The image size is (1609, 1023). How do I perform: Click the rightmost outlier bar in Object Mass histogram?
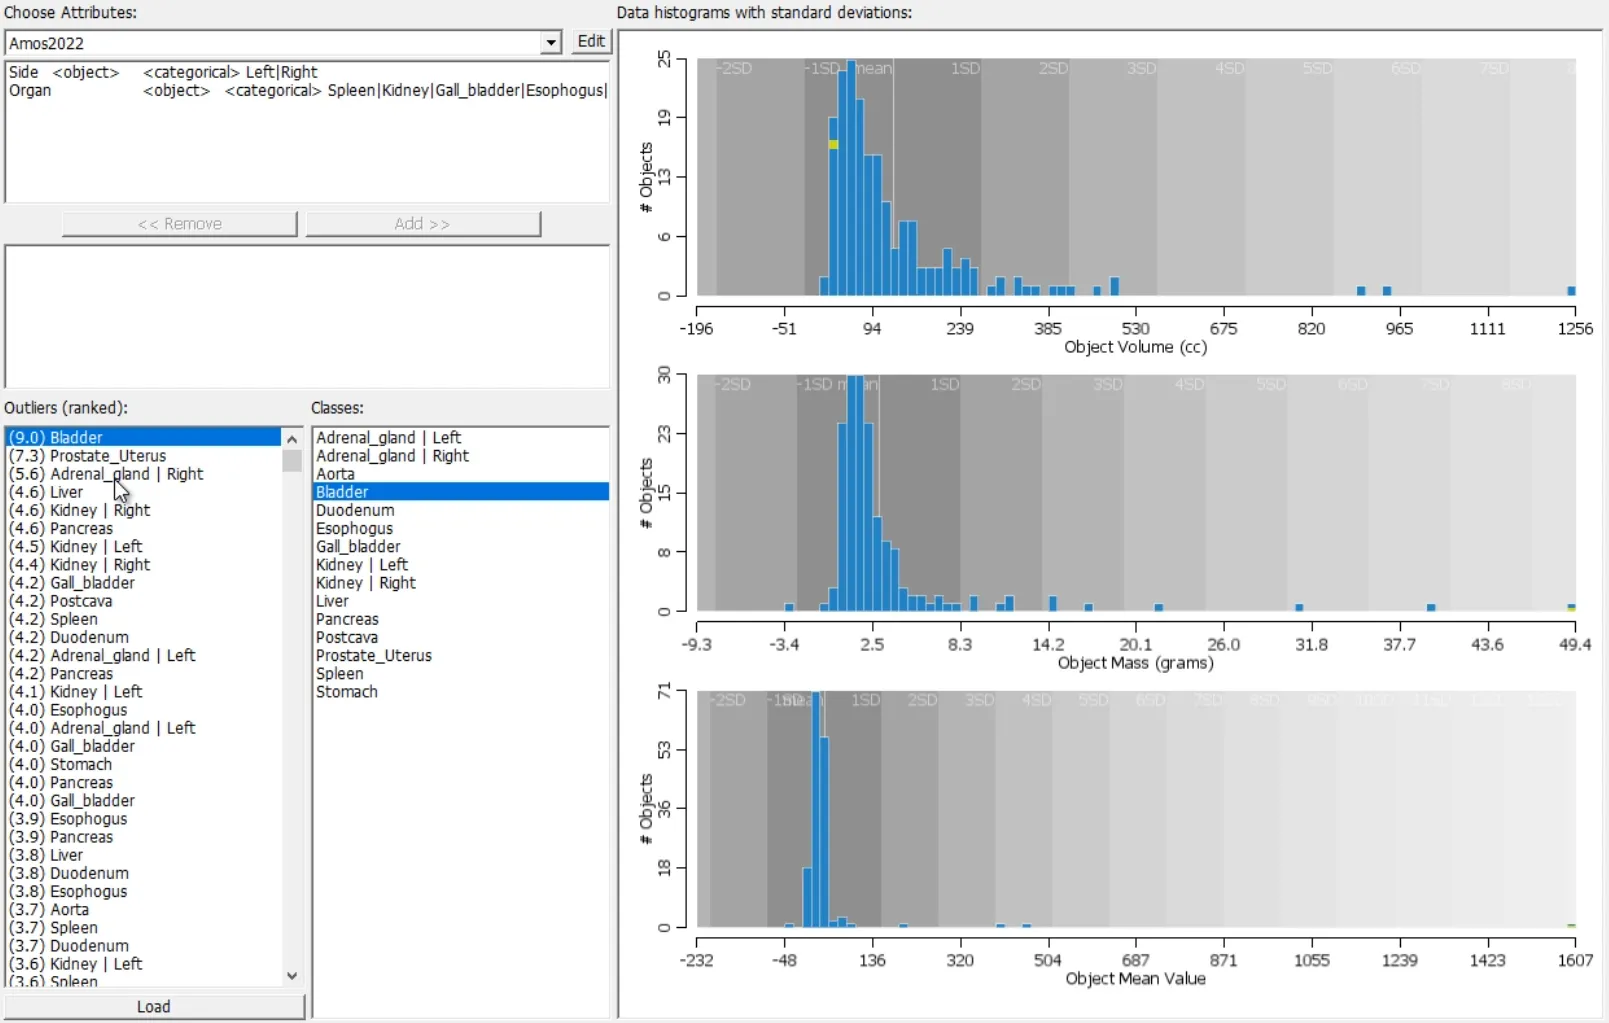[1571, 607]
